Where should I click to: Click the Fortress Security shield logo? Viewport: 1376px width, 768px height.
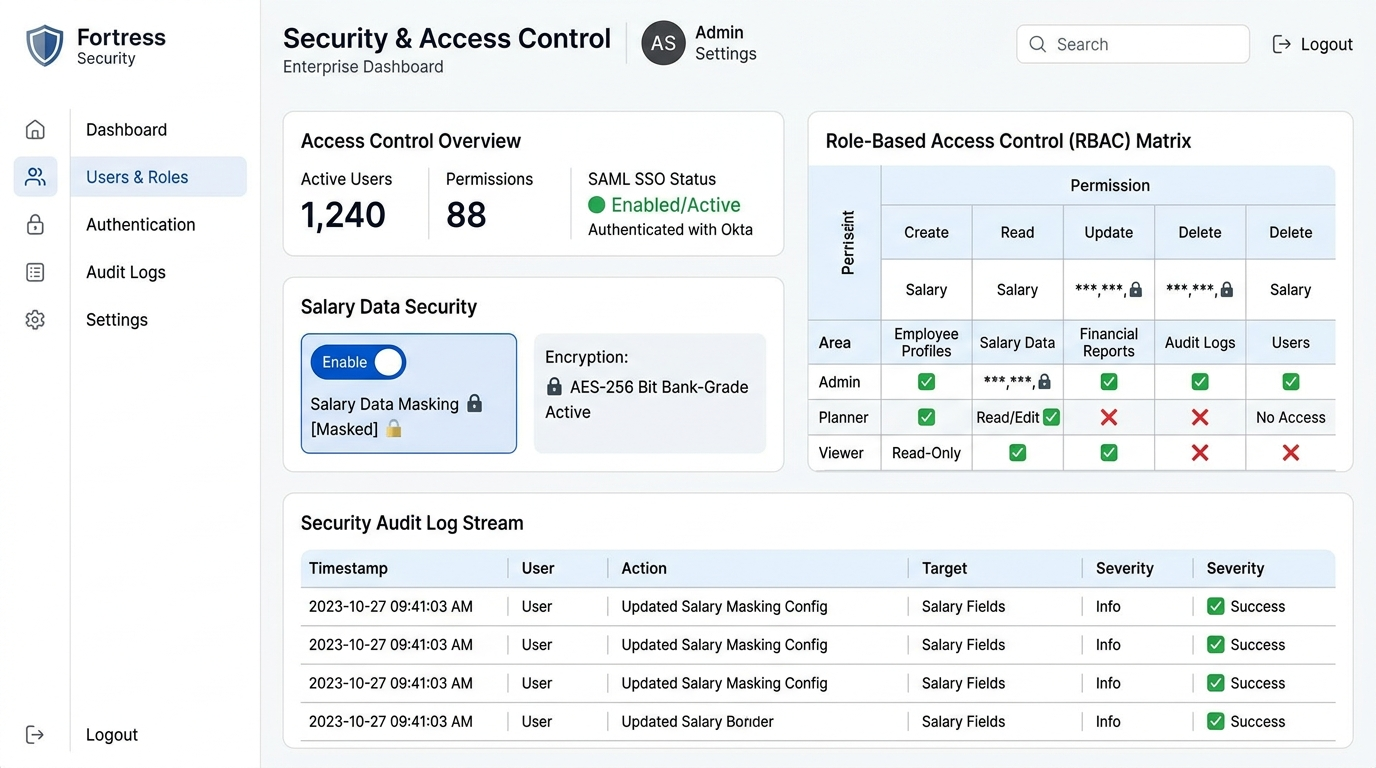[44, 46]
